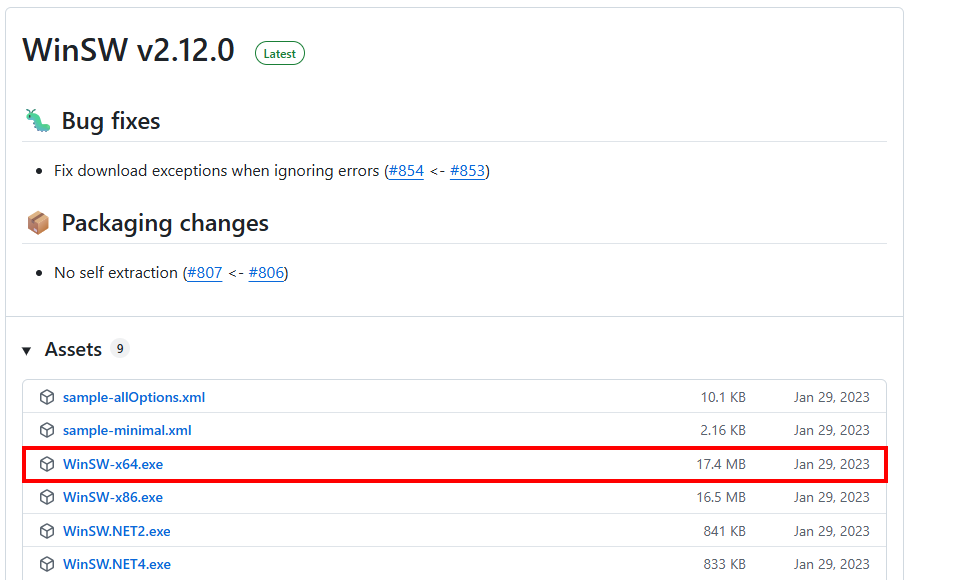Screen dimensions: 970x580
Task: Open issue #806 link
Action: click(266, 273)
